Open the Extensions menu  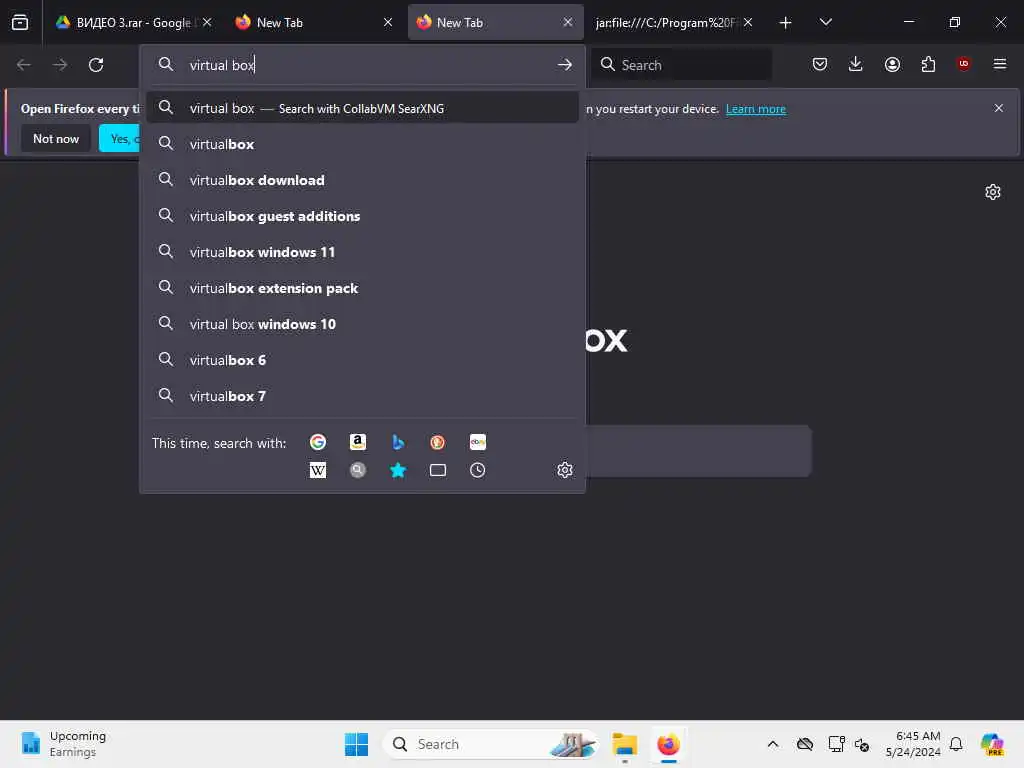click(928, 64)
